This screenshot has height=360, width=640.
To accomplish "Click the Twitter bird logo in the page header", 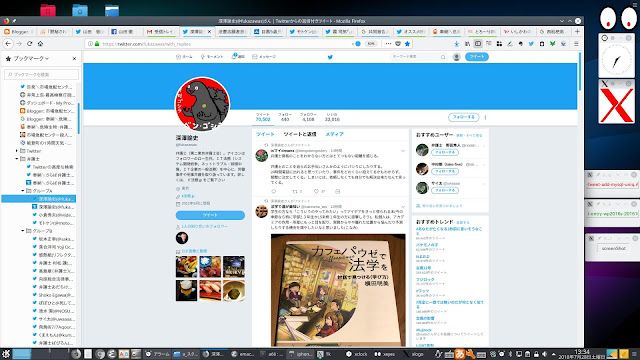I will tap(330, 57).
